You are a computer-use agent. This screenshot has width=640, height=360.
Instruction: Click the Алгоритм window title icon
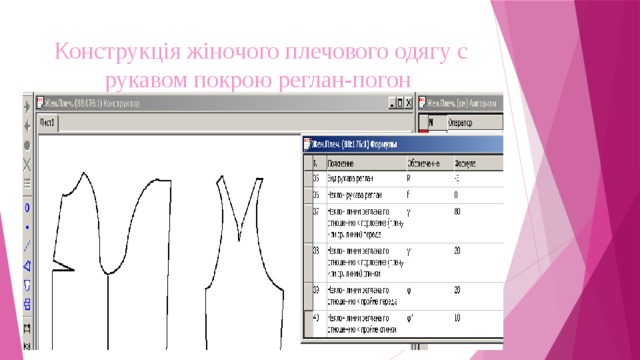(422, 103)
